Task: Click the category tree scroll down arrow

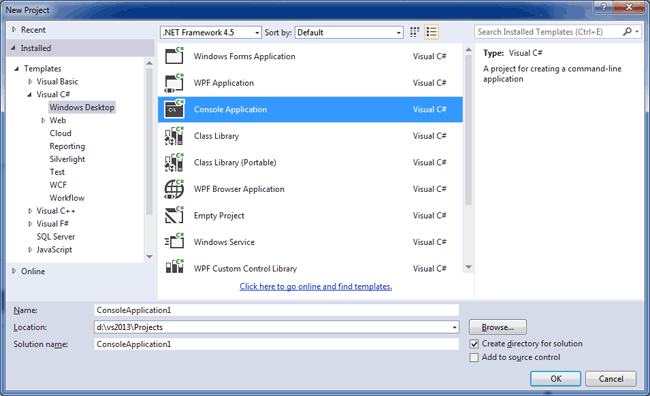Action: (x=149, y=257)
